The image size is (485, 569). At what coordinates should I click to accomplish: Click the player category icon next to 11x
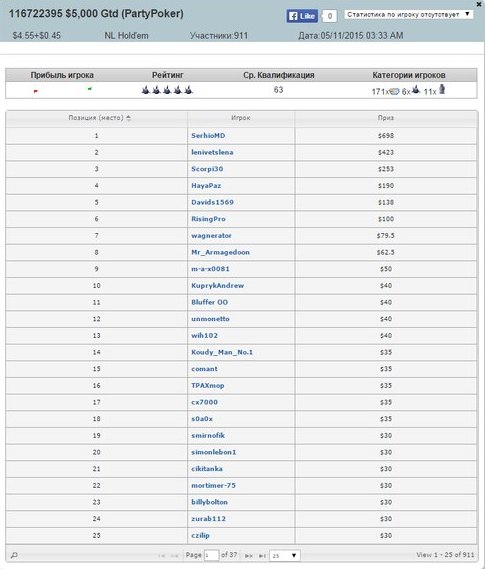[x=442, y=89]
